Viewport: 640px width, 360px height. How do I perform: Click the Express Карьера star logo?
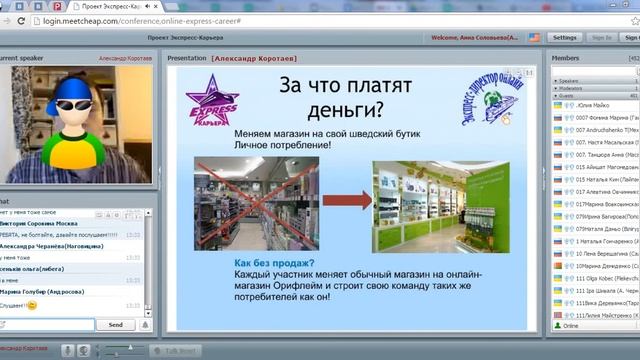click(212, 100)
